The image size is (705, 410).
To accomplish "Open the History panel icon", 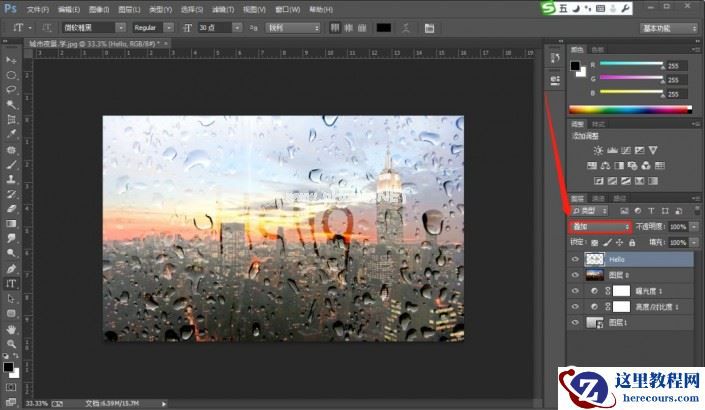I will [555, 58].
